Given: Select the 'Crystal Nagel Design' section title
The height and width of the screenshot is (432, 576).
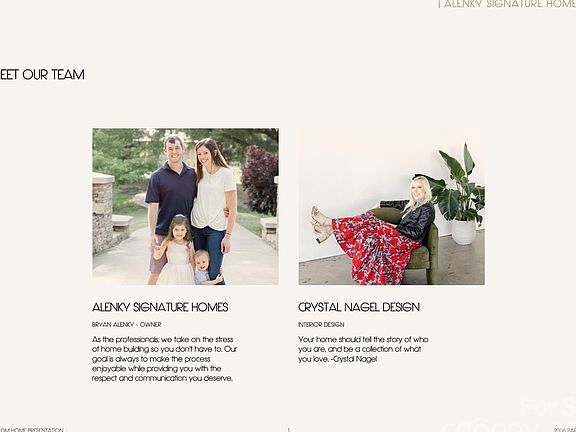Looking at the screenshot, I should (x=359, y=307).
